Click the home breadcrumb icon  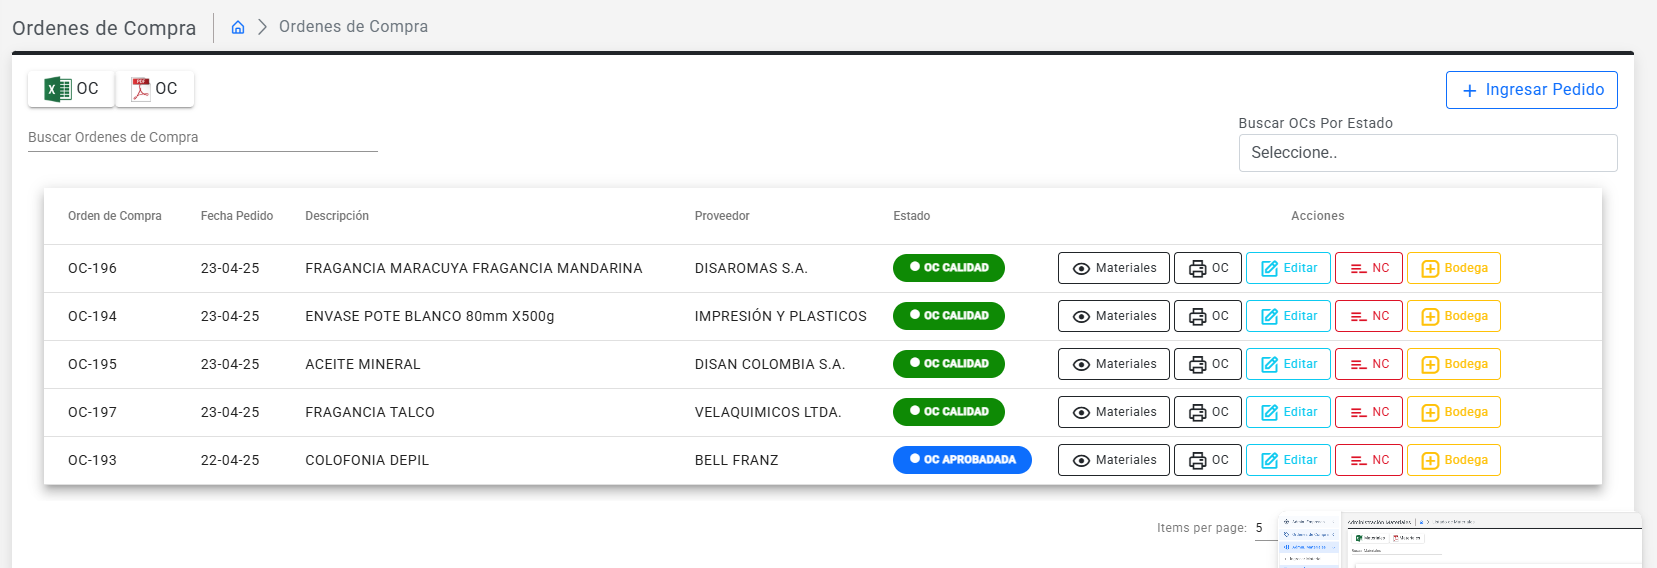tap(238, 27)
